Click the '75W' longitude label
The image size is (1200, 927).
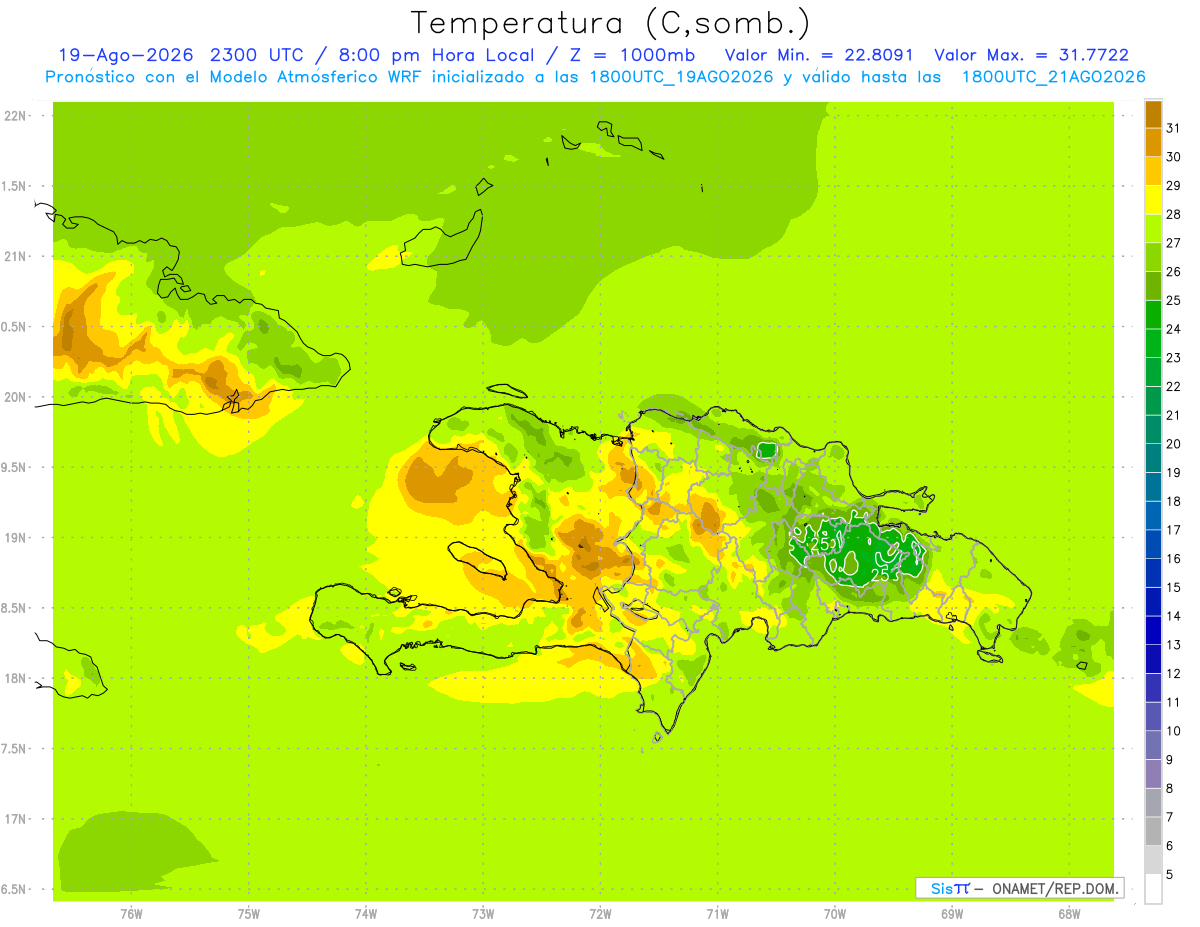tap(249, 913)
